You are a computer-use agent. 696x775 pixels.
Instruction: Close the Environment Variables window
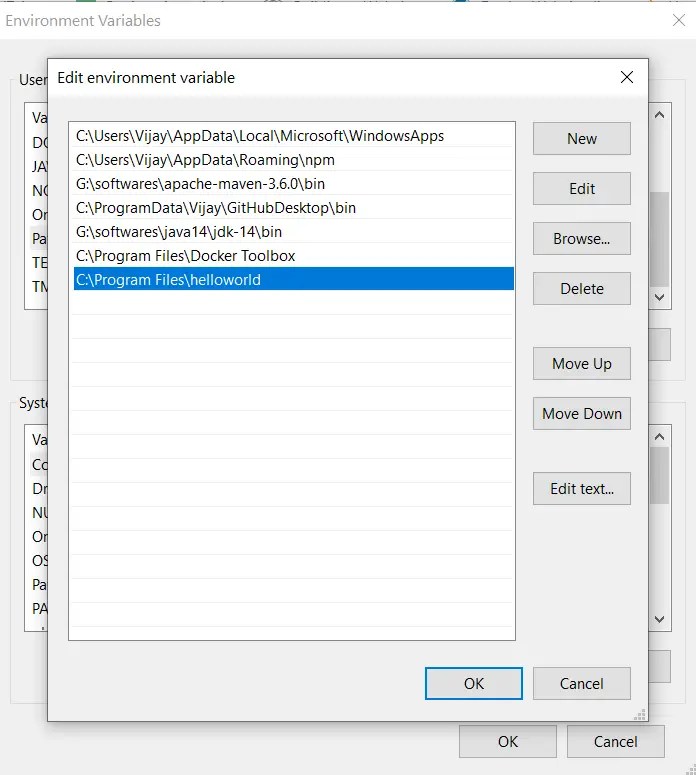pos(679,20)
